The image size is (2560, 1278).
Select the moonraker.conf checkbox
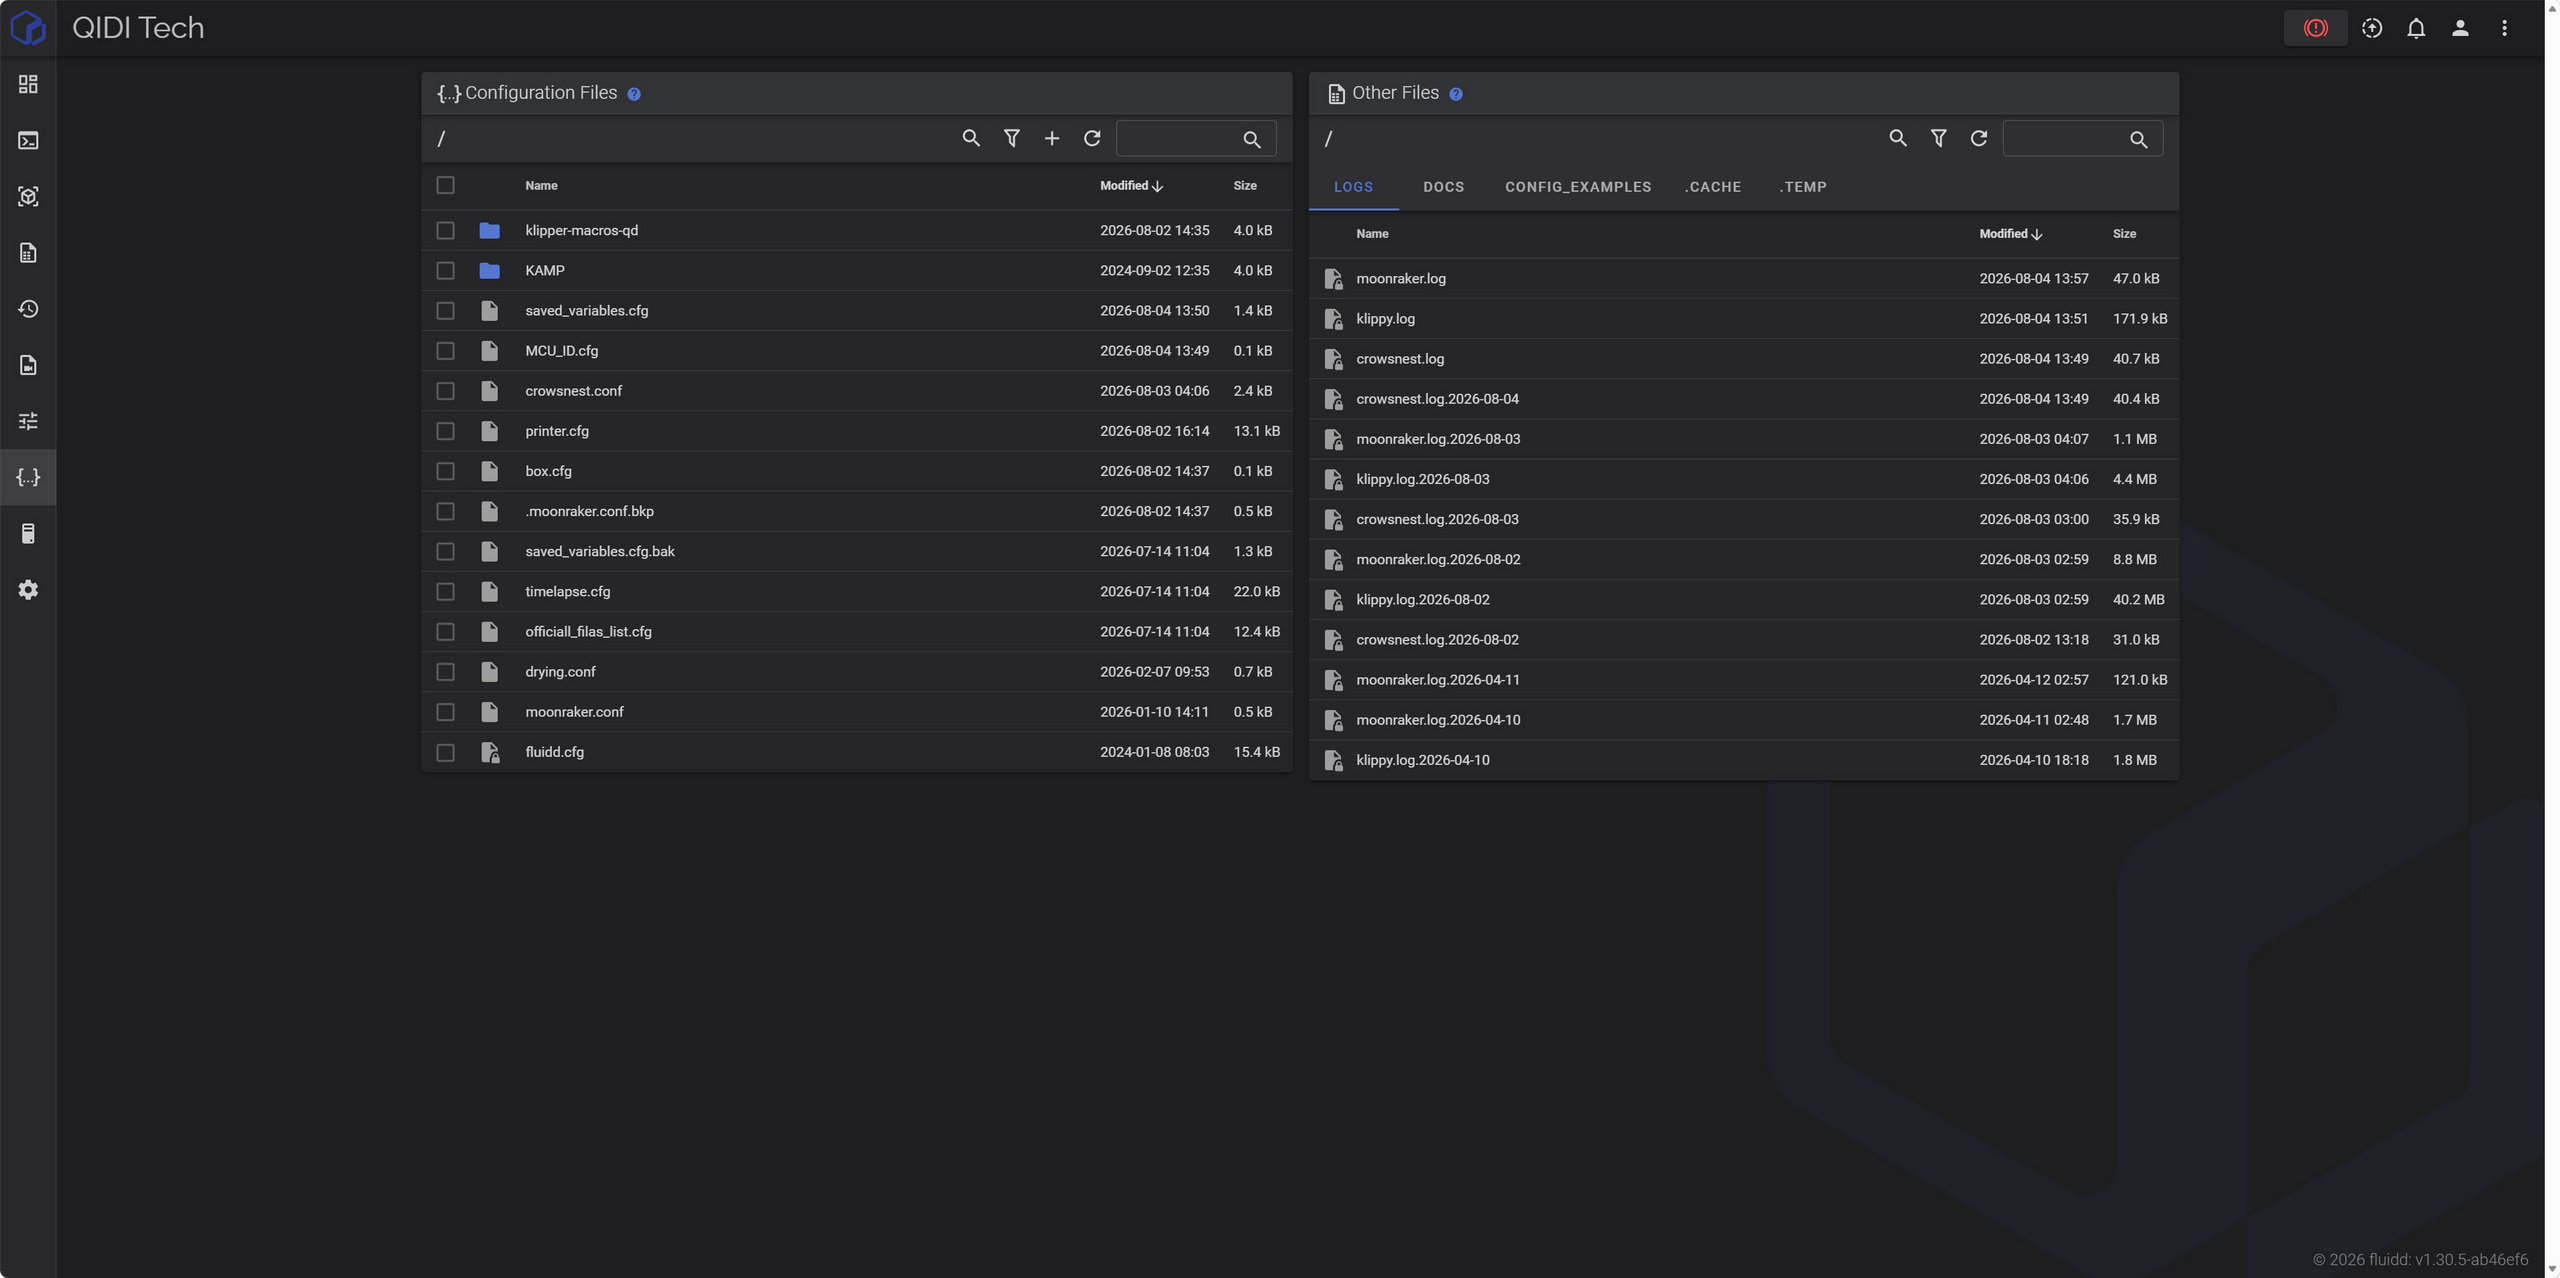coord(445,712)
